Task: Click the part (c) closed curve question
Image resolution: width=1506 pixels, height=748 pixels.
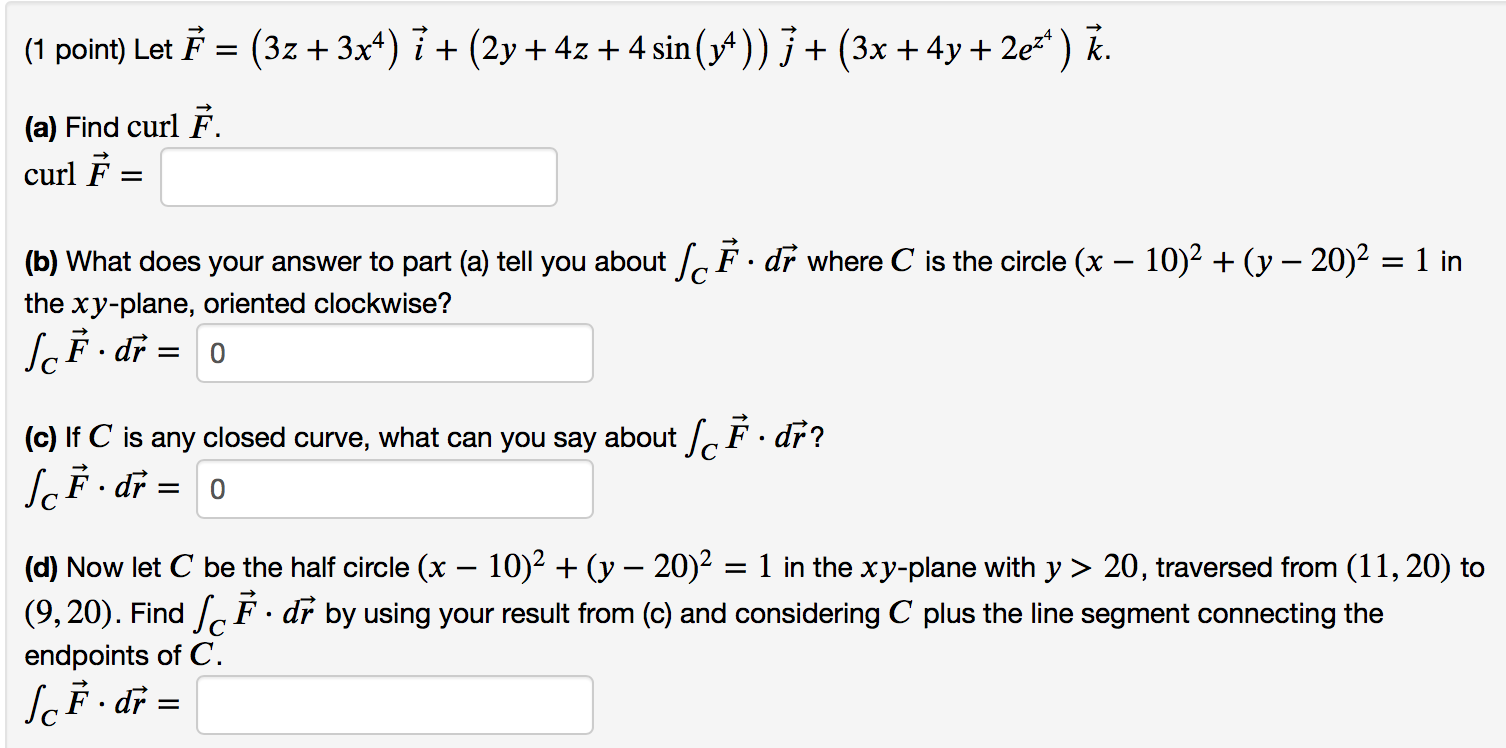Action: [x=400, y=436]
